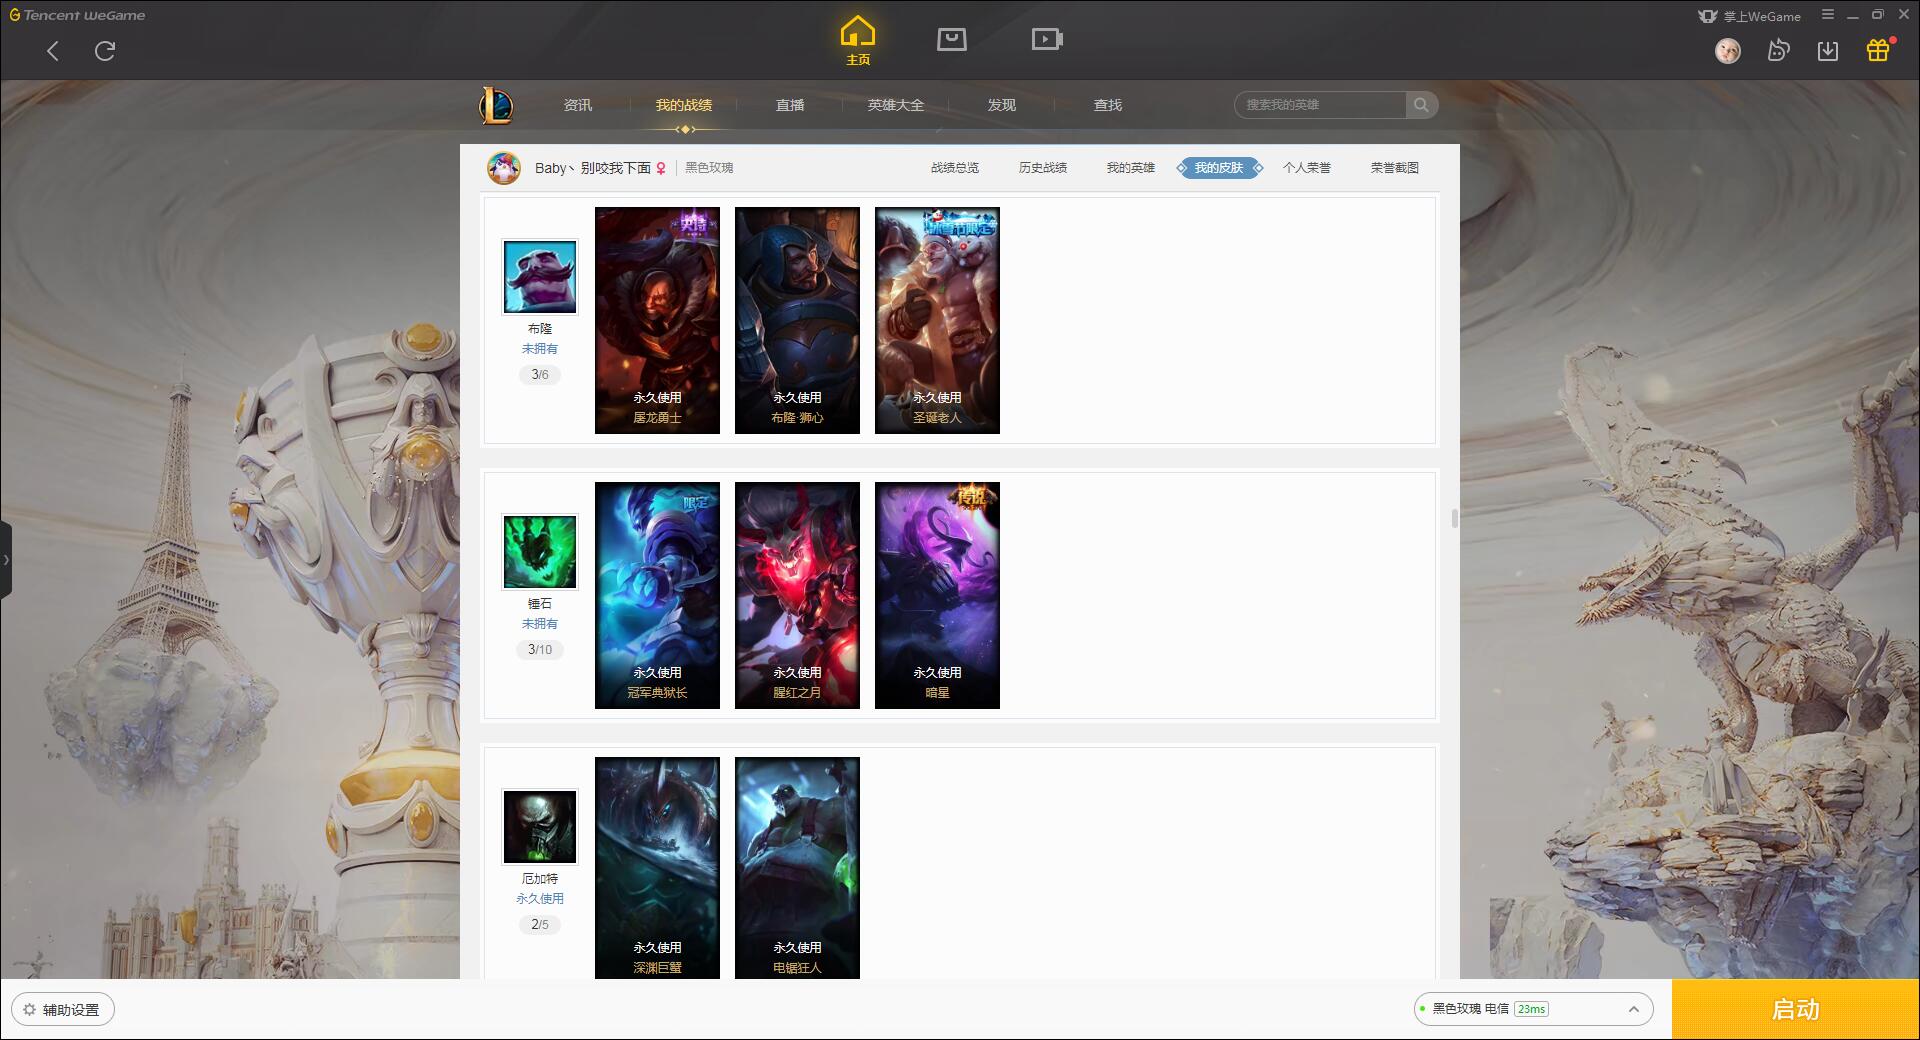Click the 3/10 skin count badge

click(540, 650)
